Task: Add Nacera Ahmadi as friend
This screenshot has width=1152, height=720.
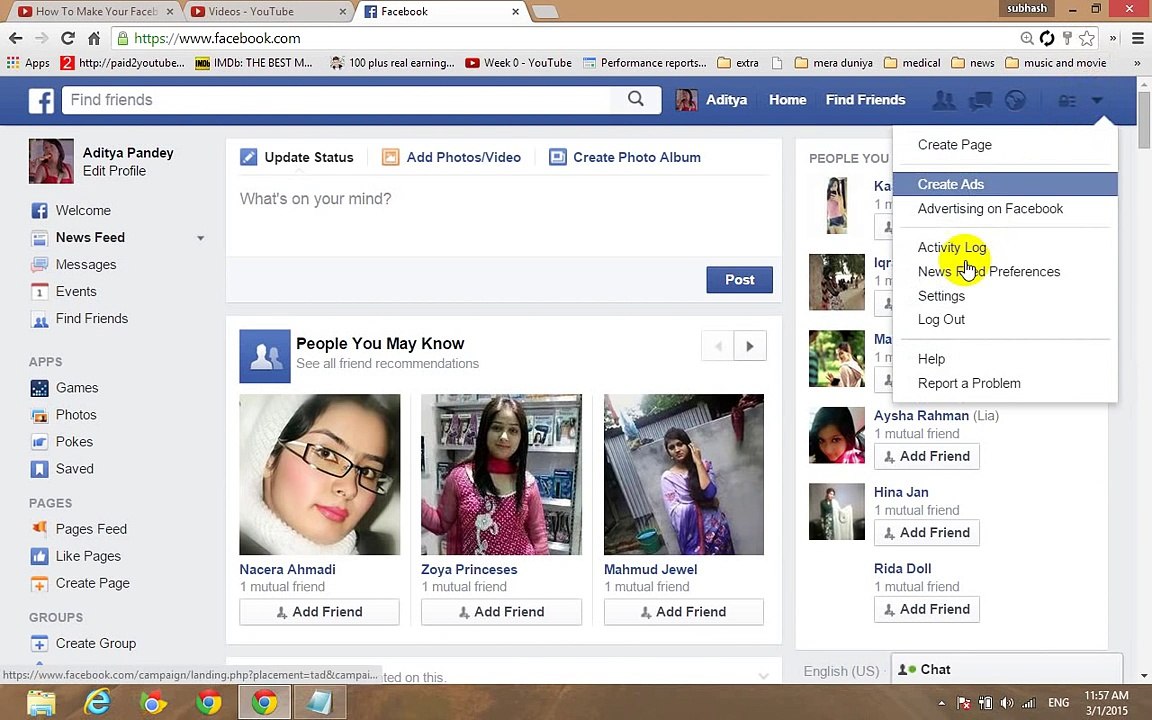Action: click(x=320, y=612)
